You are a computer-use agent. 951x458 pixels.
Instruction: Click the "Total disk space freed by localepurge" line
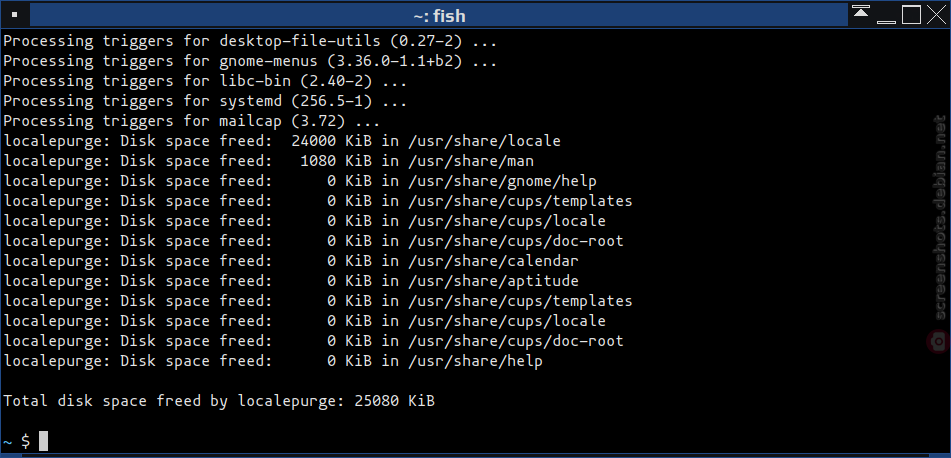point(219,401)
